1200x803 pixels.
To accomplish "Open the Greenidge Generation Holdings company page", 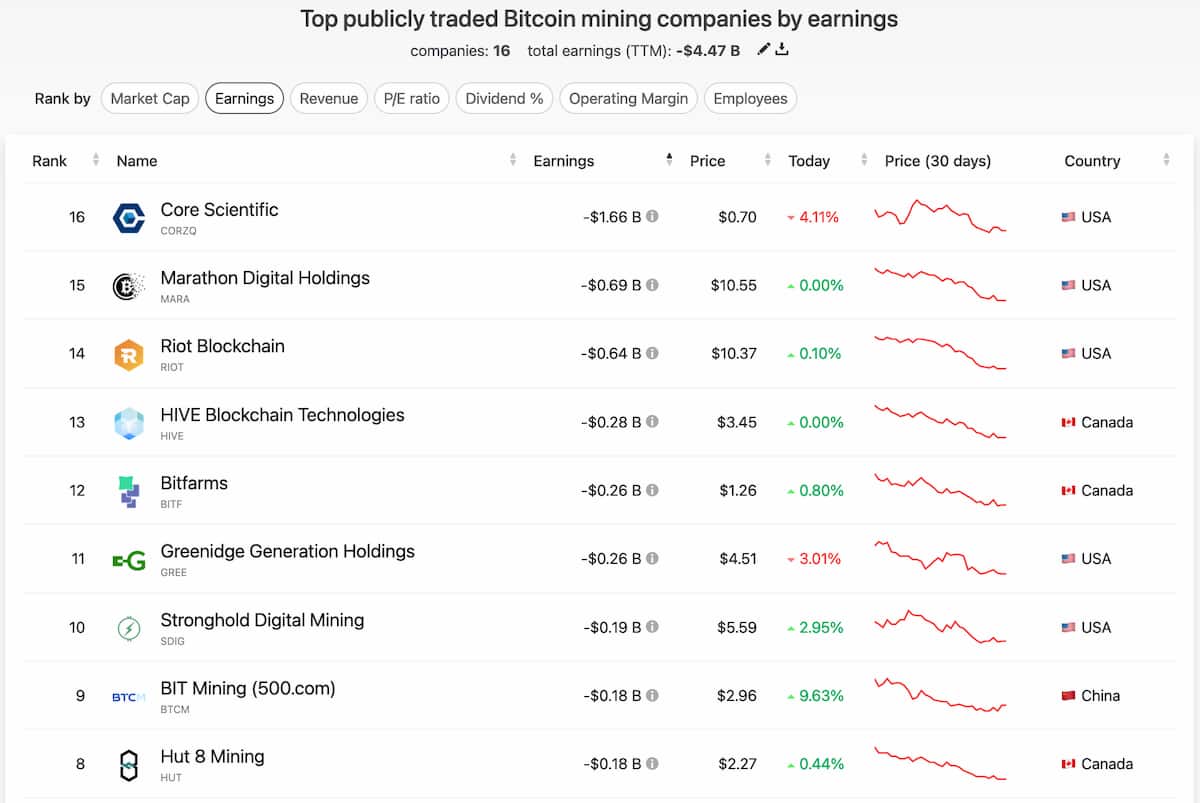I will tap(286, 551).
